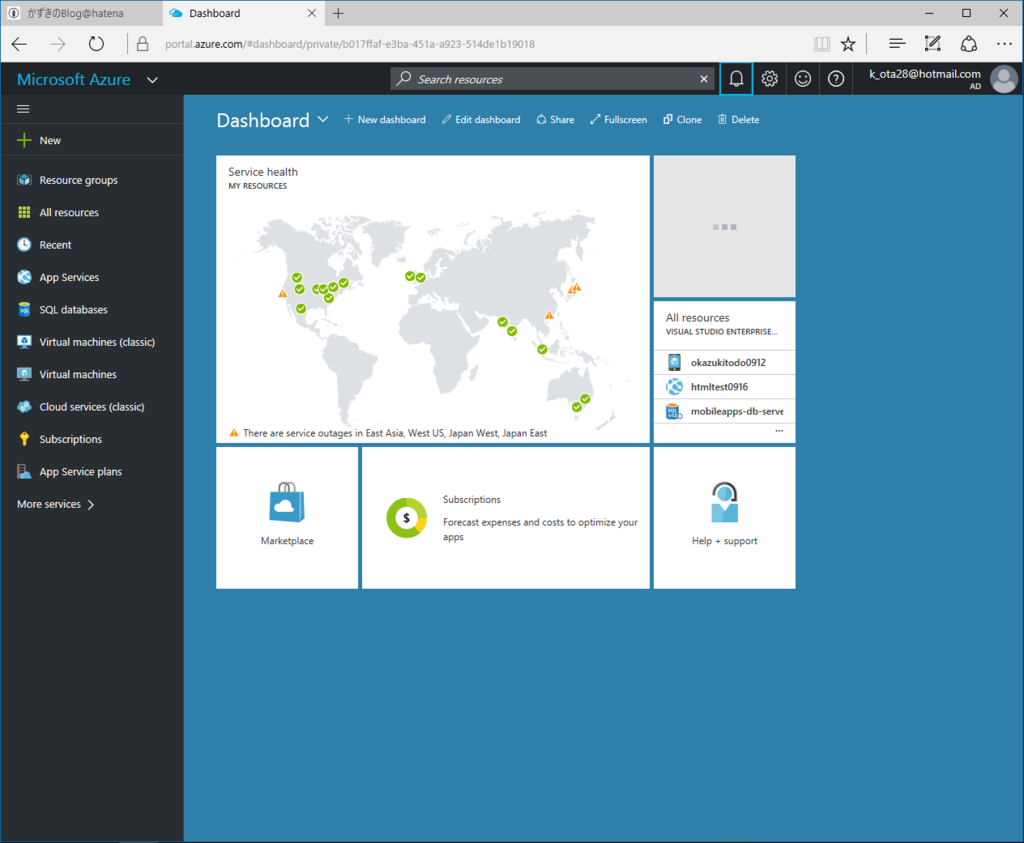The width and height of the screenshot is (1024, 843).
Task: Switch to the かずきのBlog@hatena tab
Action: pos(81,13)
